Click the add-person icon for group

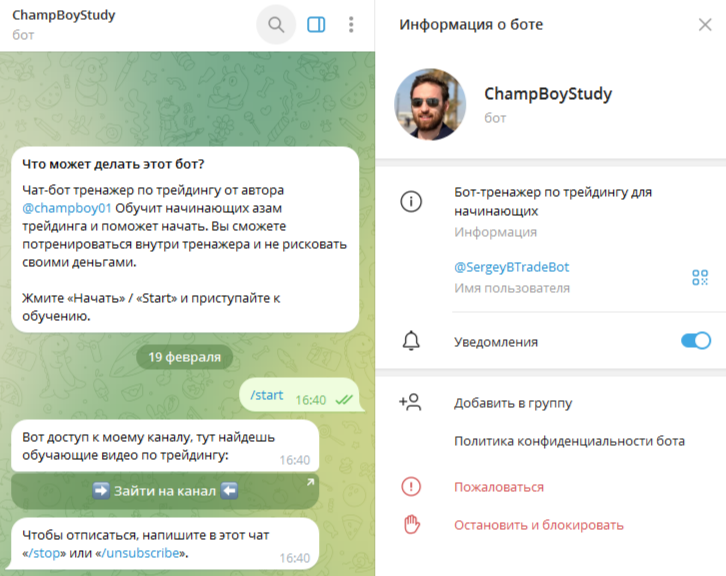pos(410,402)
